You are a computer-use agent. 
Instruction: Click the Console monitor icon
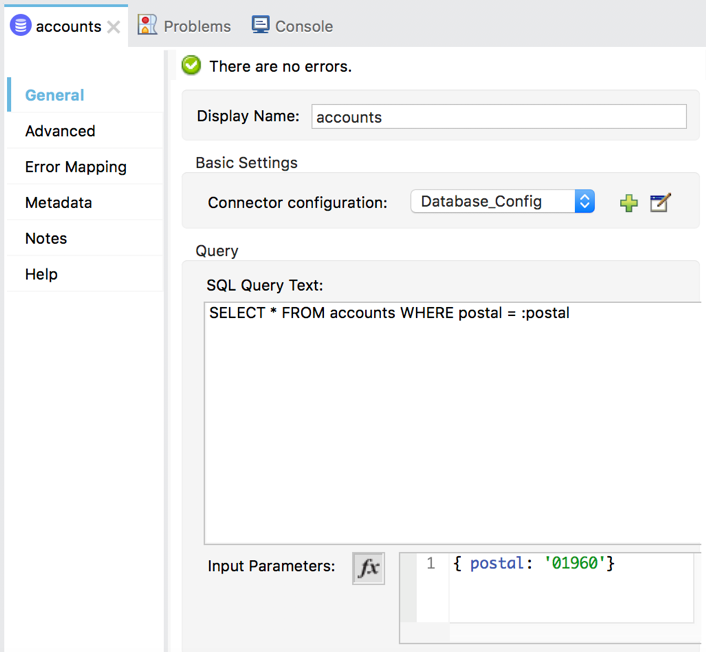click(x=261, y=24)
